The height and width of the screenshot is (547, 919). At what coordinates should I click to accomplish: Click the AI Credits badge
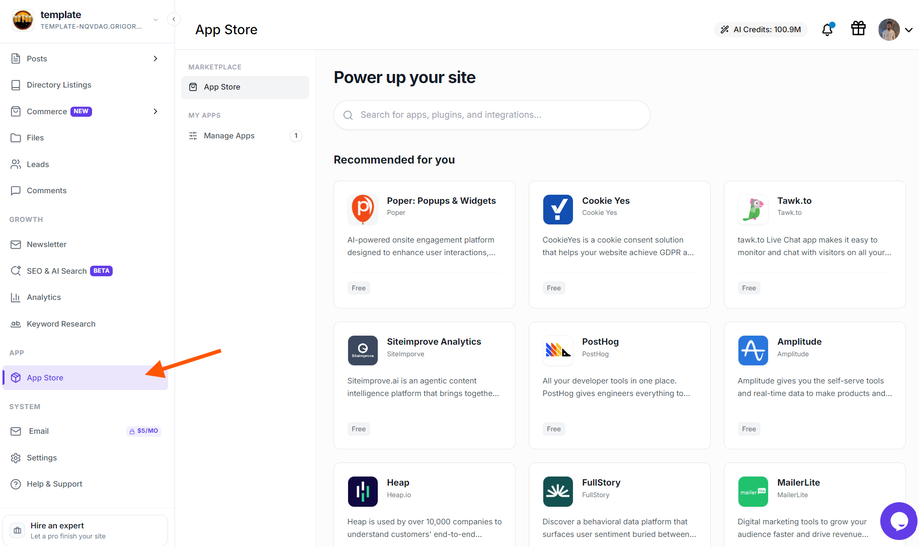(x=760, y=29)
